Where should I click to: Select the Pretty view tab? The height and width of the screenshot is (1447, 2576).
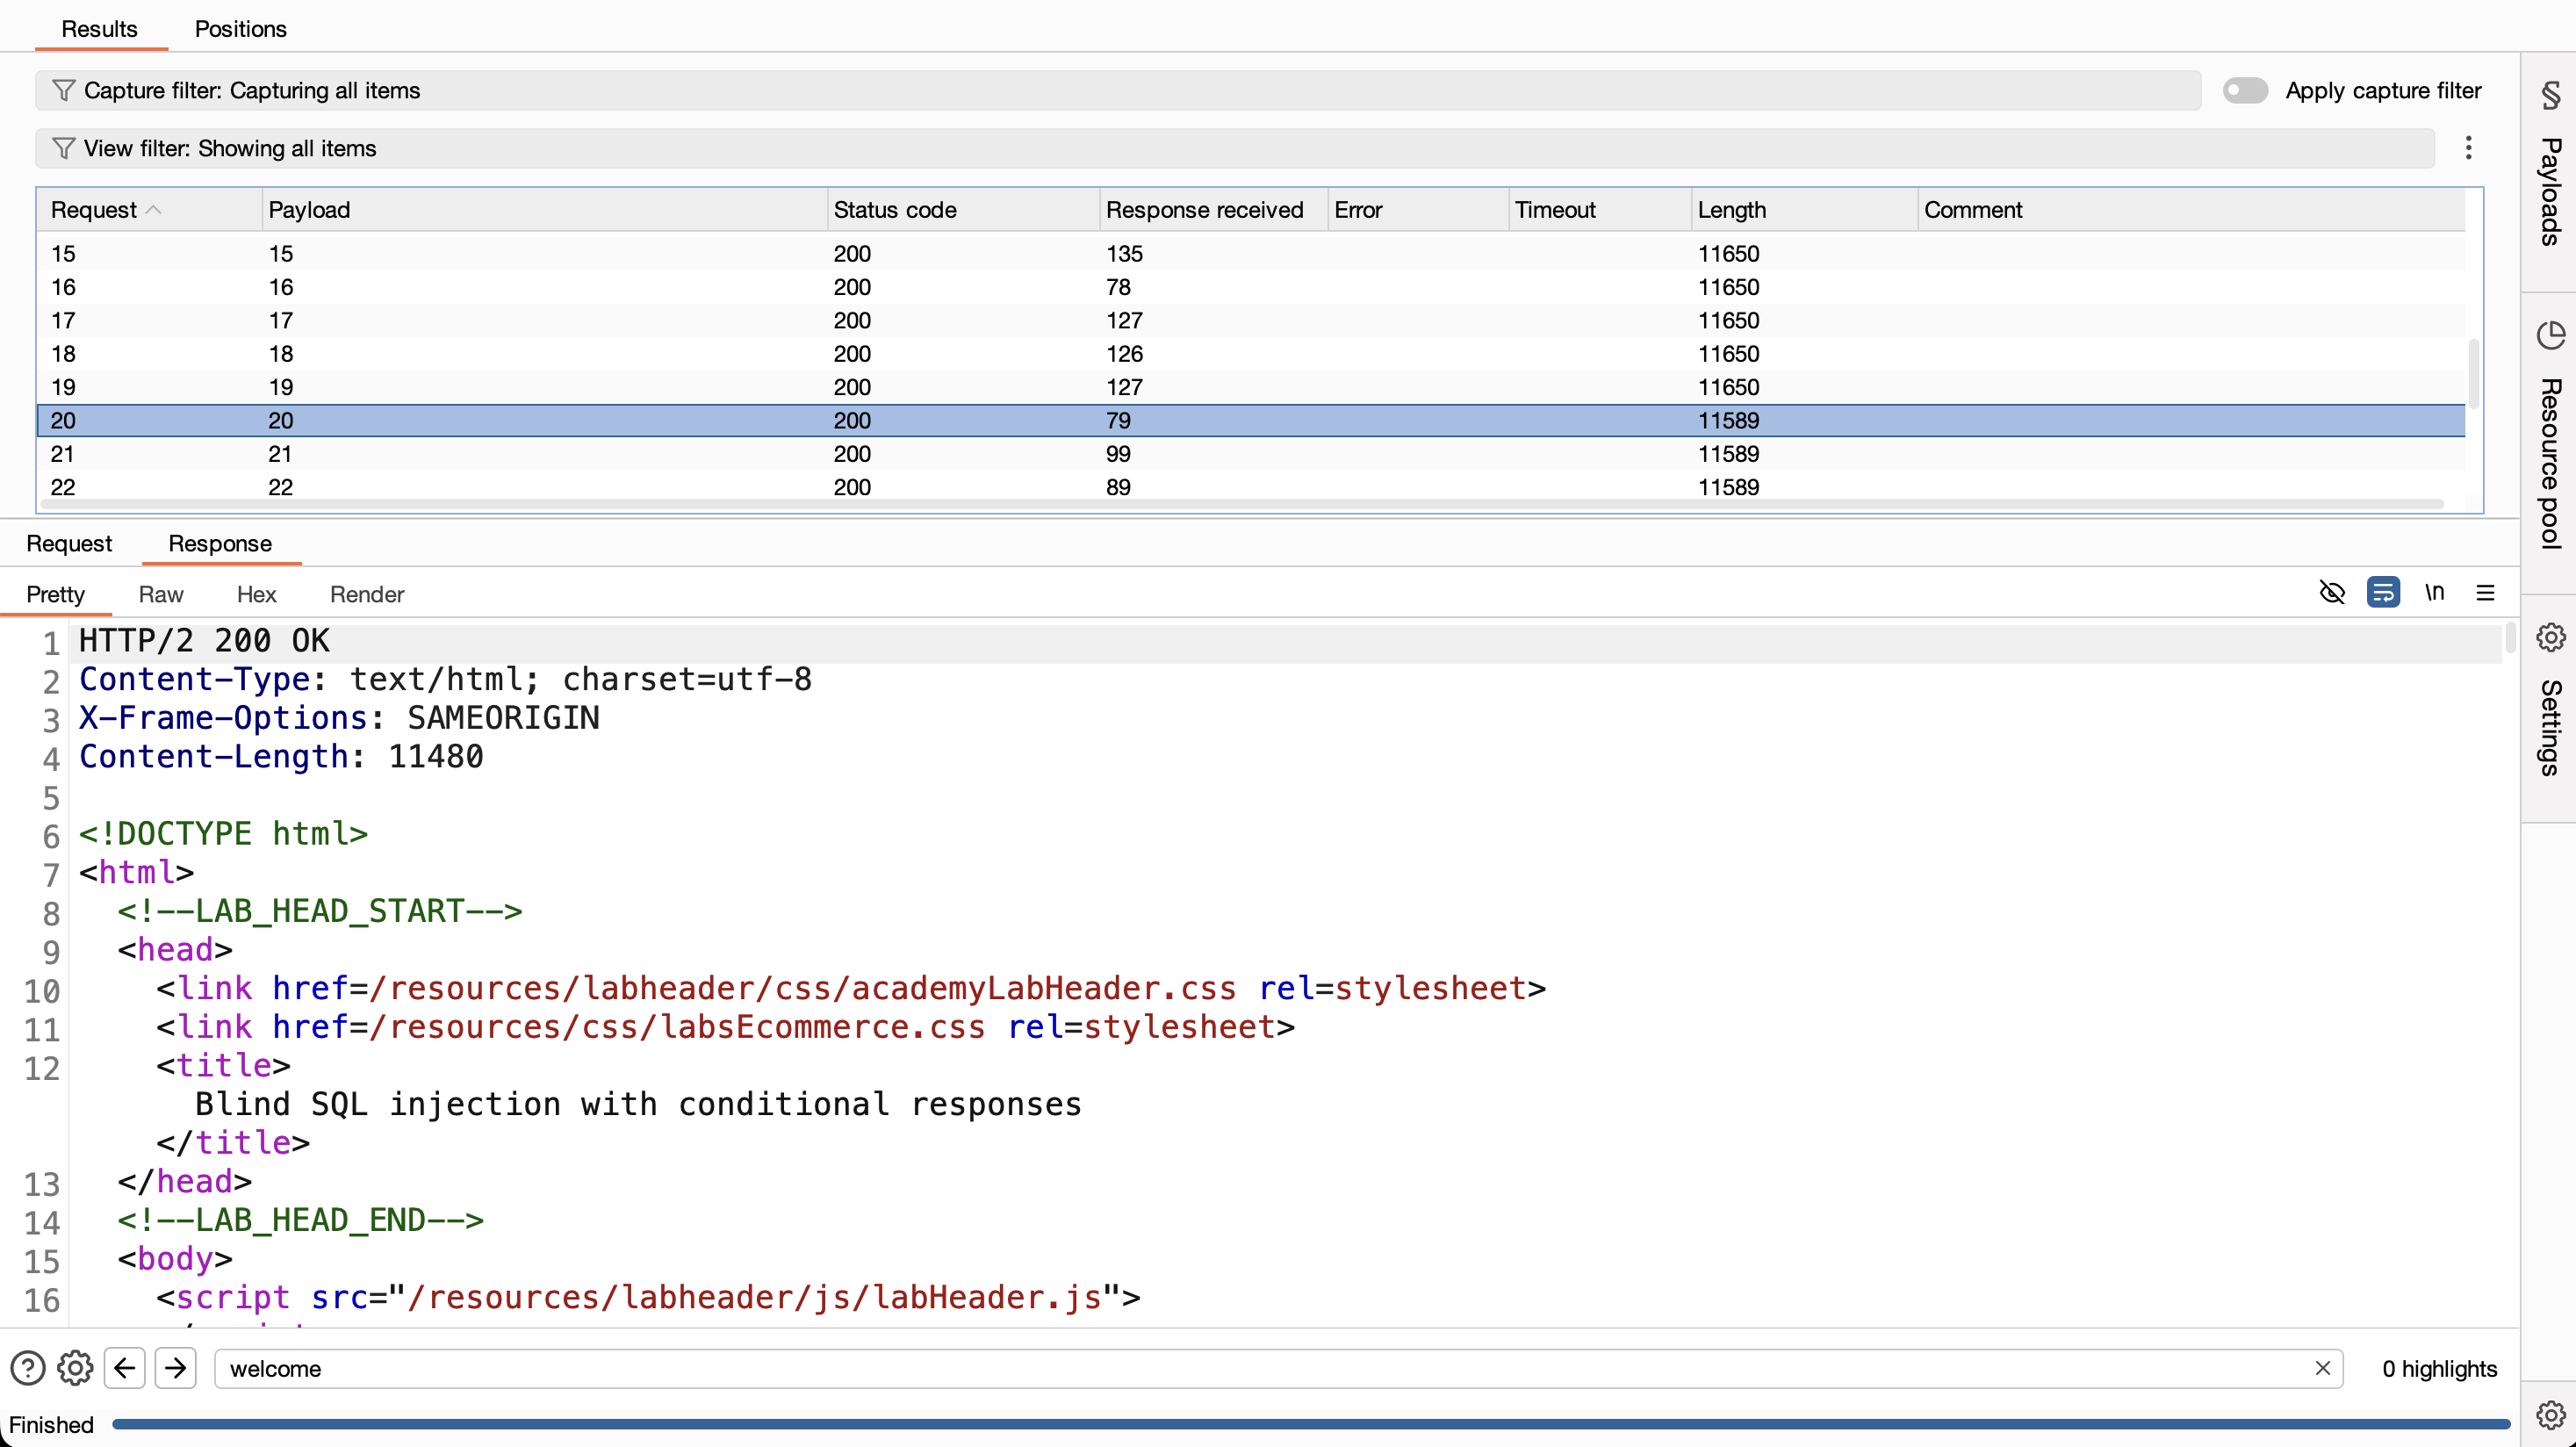pos(56,594)
